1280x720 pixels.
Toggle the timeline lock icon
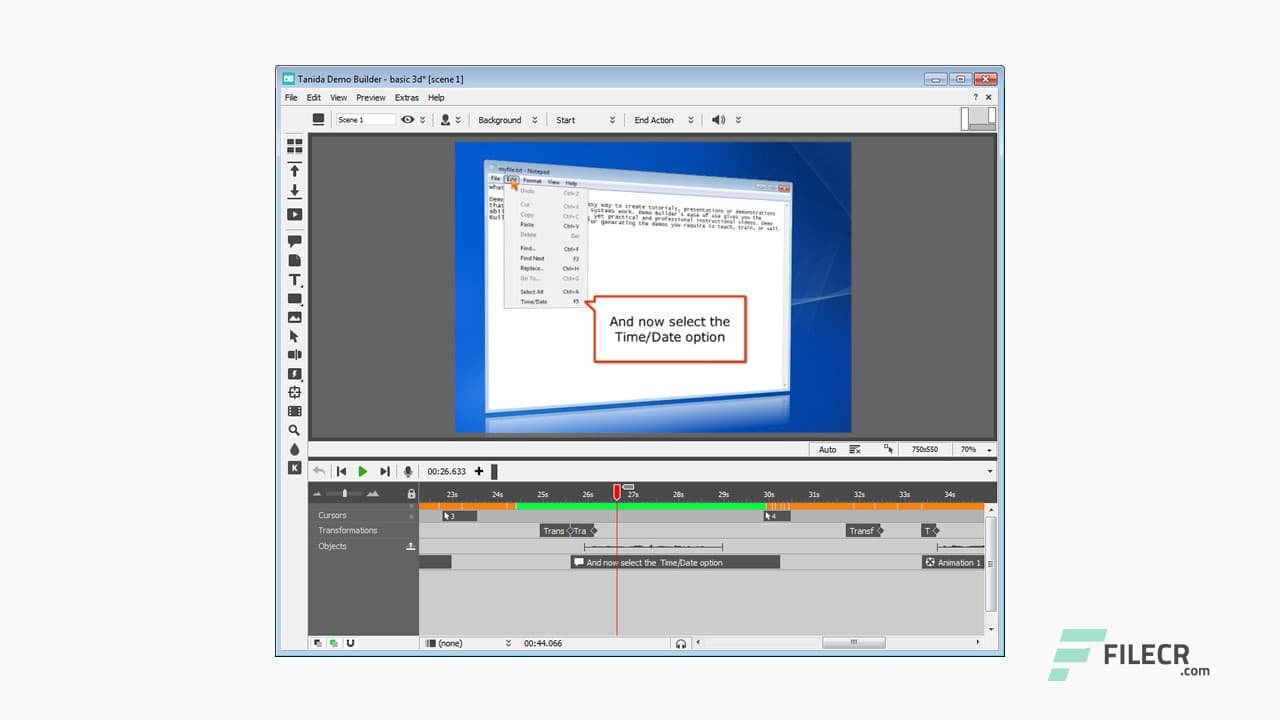[x=410, y=493]
